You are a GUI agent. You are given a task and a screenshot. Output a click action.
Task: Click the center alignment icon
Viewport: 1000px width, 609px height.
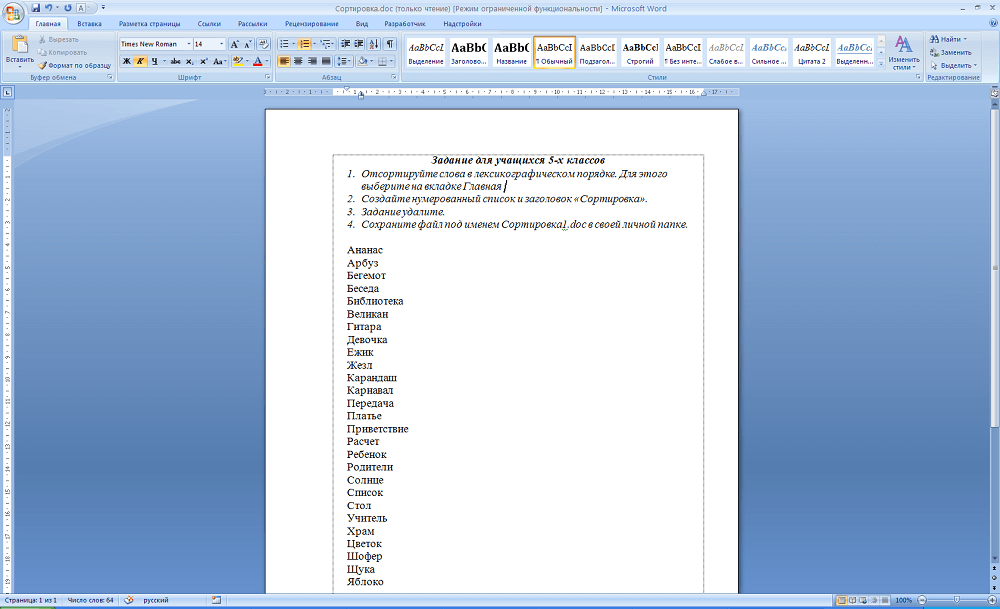pos(299,61)
